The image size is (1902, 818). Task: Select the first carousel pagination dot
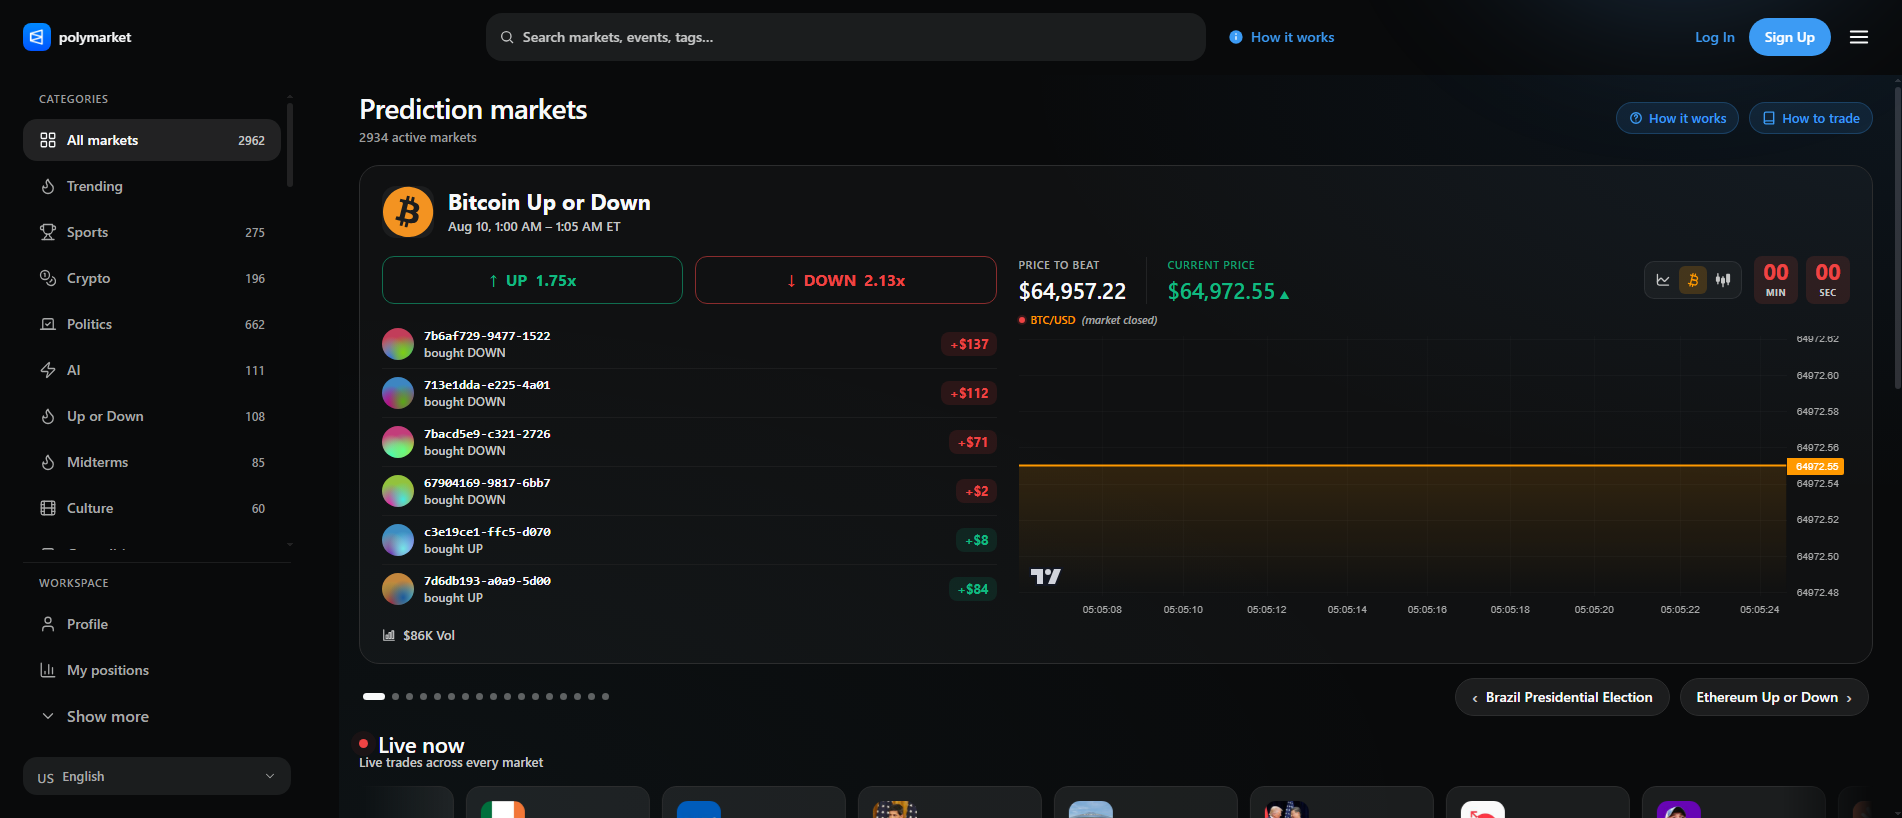point(374,696)
